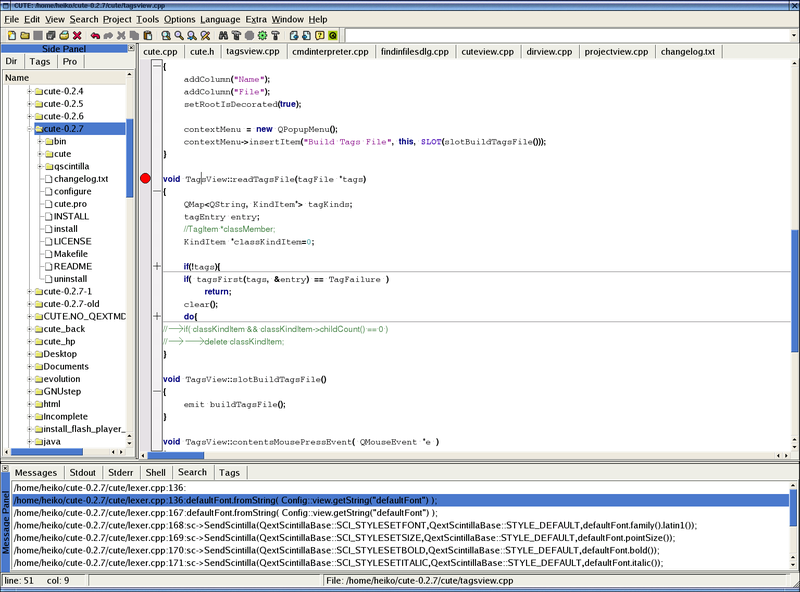Click the Message Panel vertical scrollbar thumb
This screenshot has height=592, width=800.
(x=793, y=508)
